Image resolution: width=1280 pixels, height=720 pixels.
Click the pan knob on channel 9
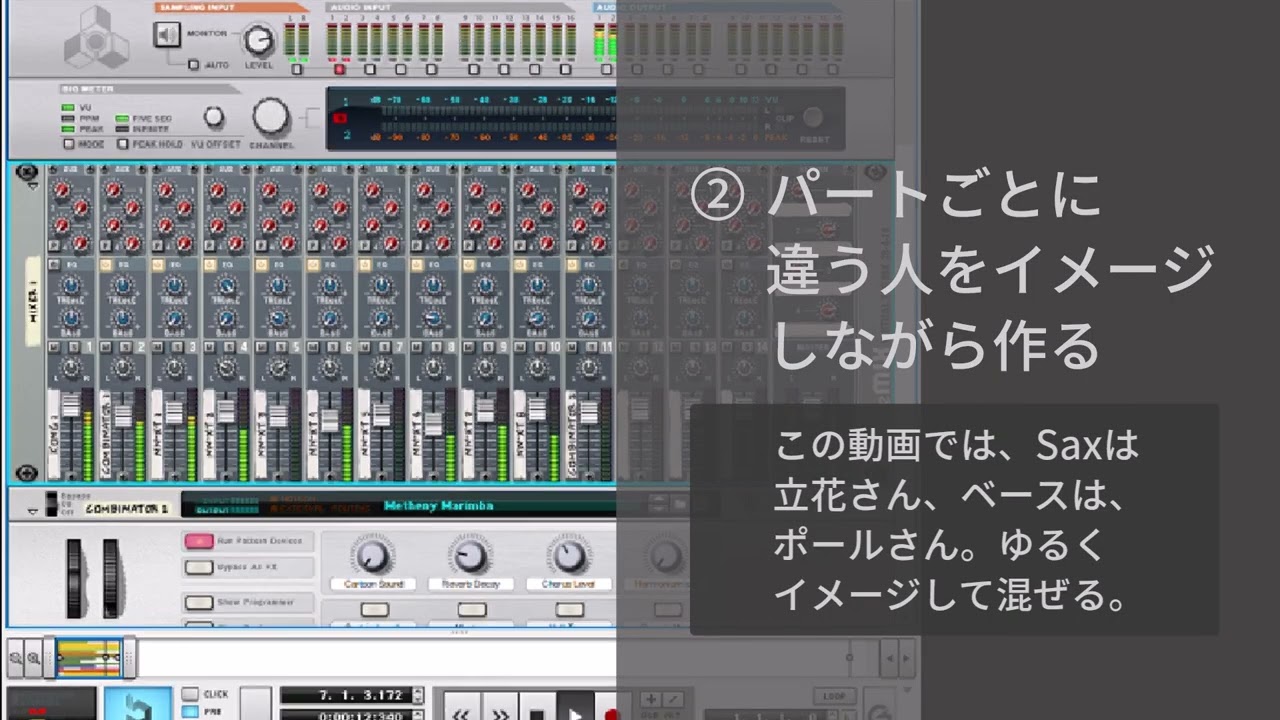point(485,369)
